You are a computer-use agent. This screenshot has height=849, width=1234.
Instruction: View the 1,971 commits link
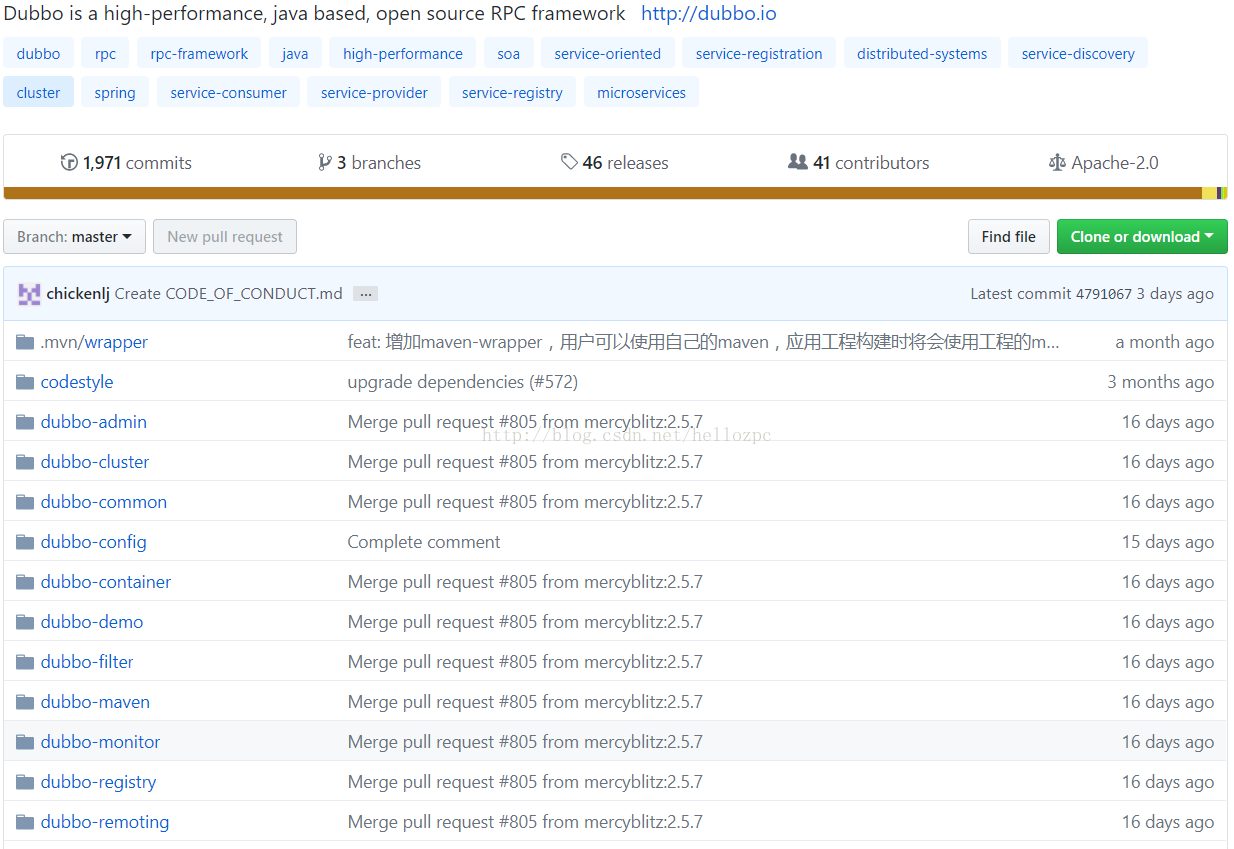[x=126, y=162]
